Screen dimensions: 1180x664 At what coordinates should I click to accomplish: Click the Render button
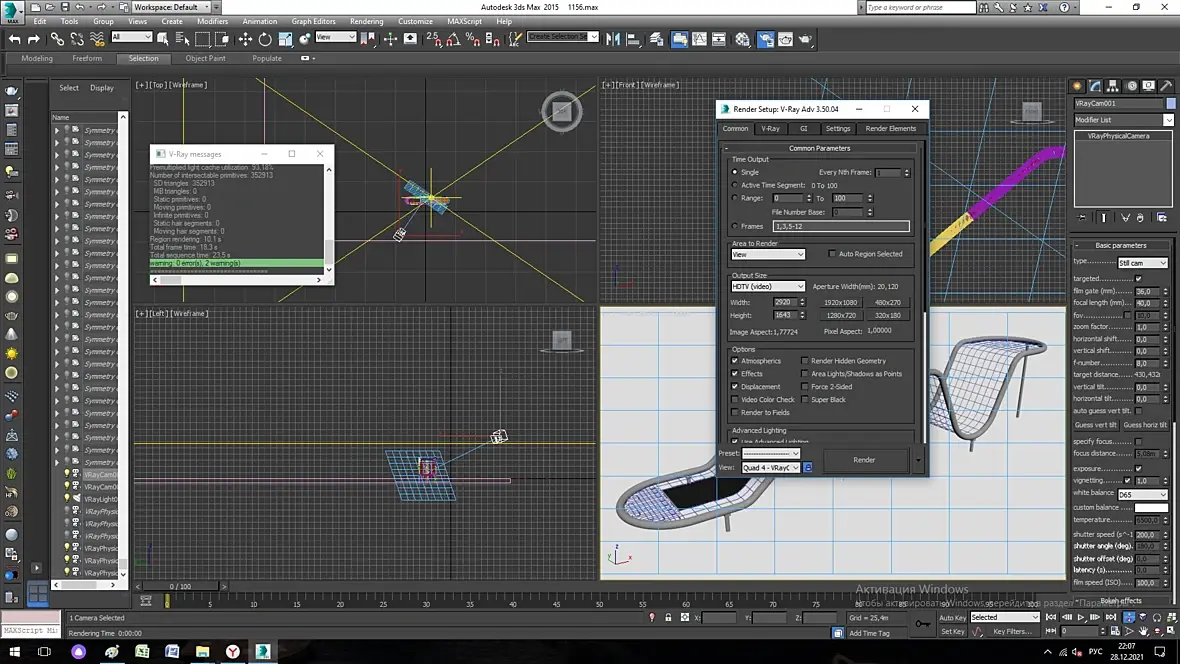click(x=864, y=460)
